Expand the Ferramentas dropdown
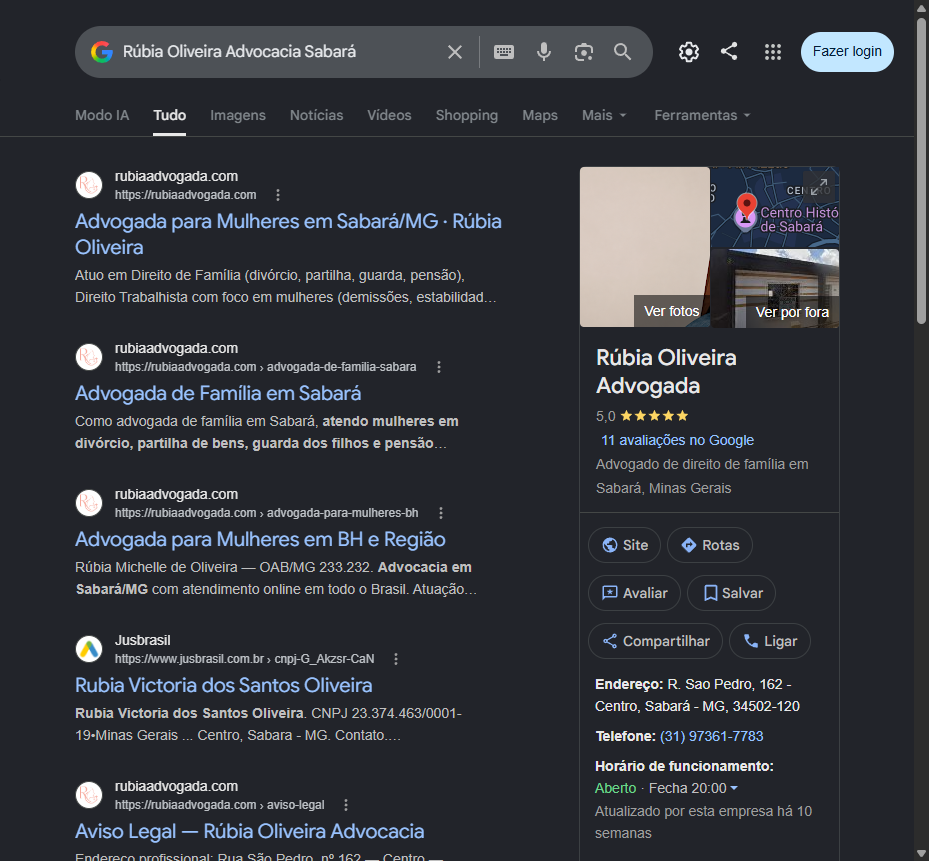This screenshot has height=861, width=929. (x=702, y=115)
